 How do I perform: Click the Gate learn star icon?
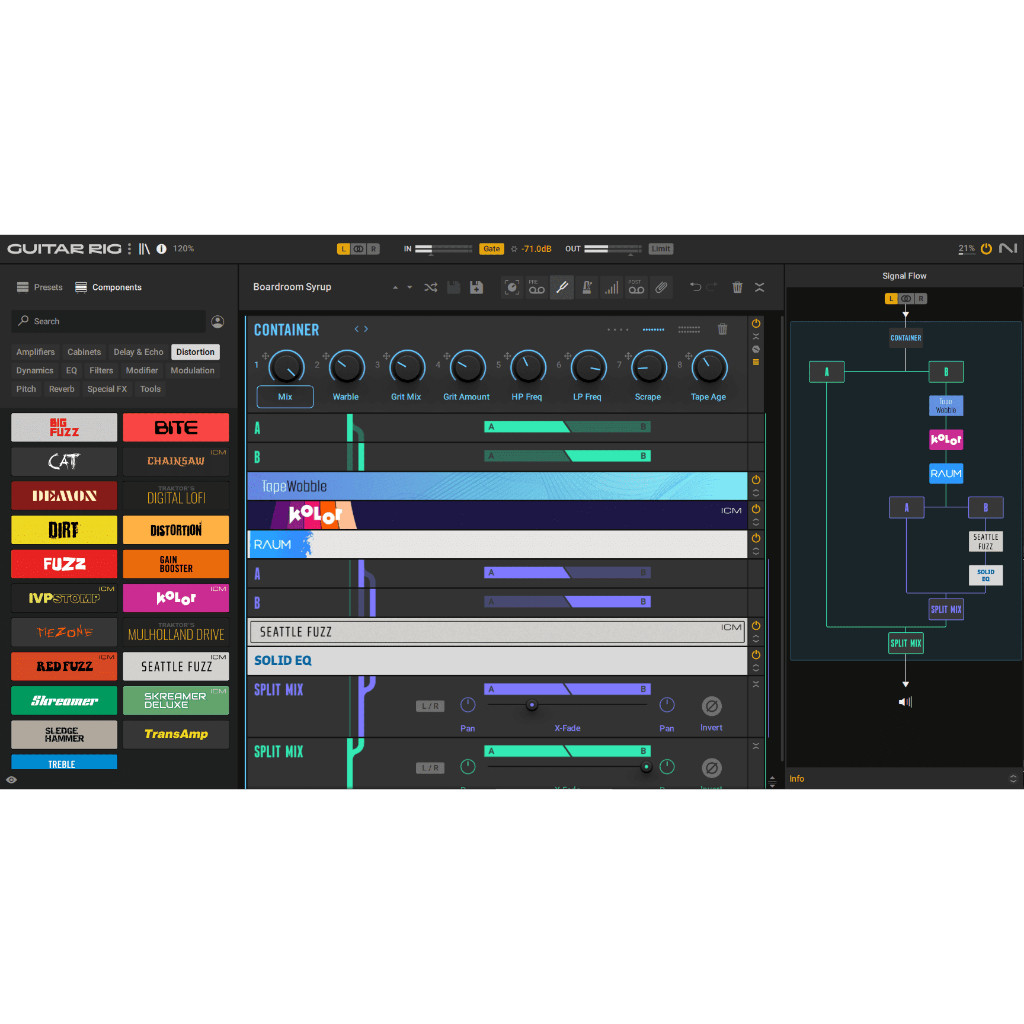tap(514, 249)
